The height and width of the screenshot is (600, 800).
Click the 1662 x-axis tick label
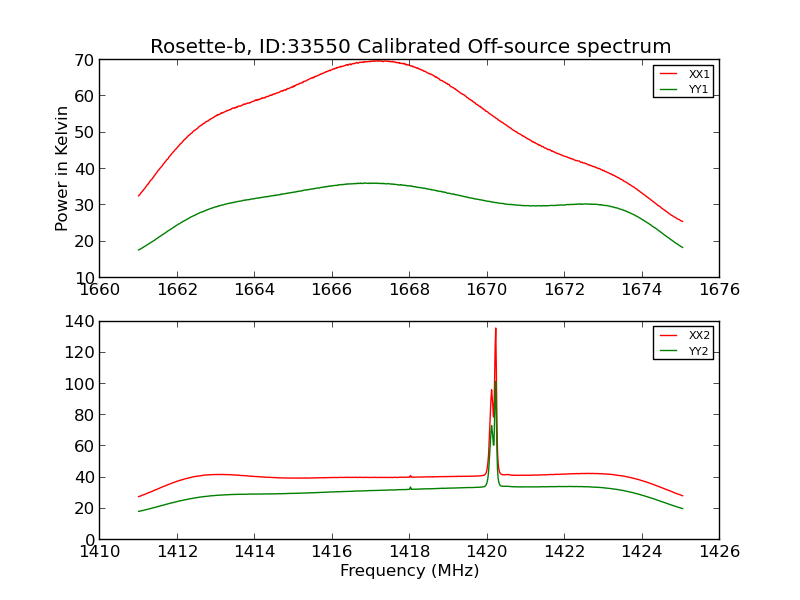click(x=177, y=290)
